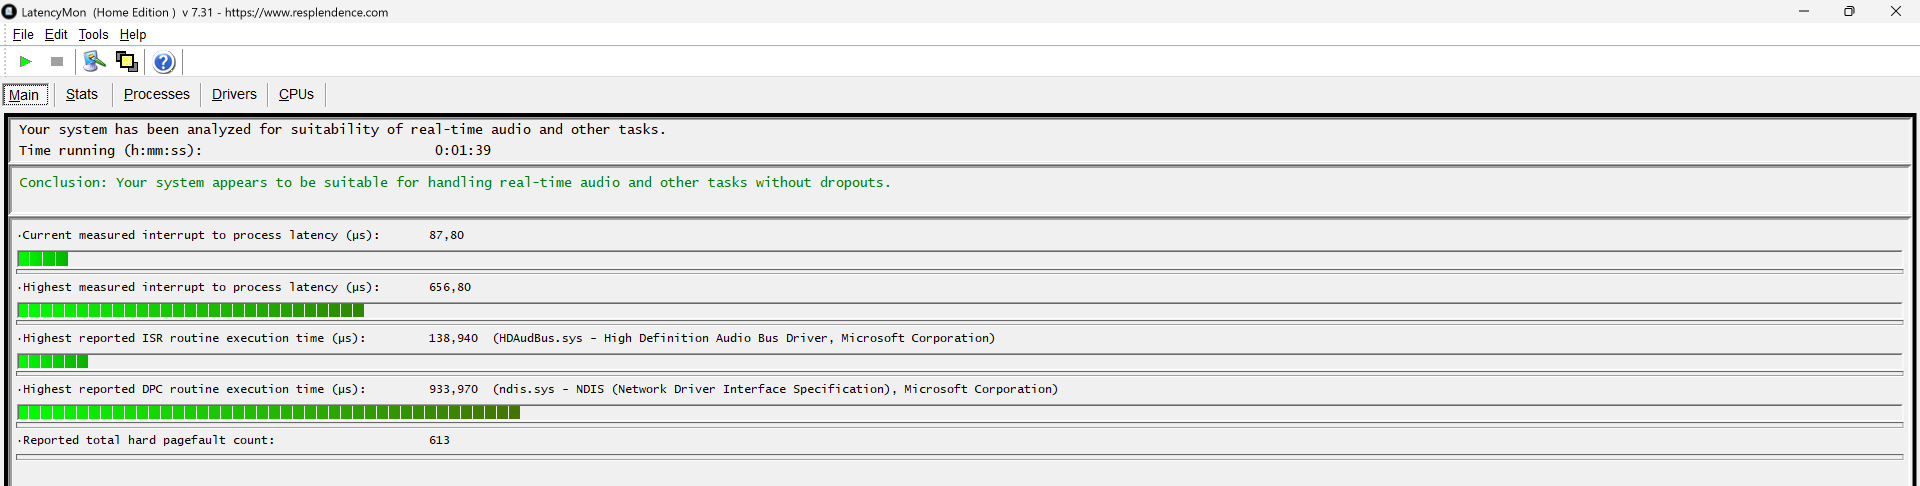Click the overlapping squares toolbar icon

coord(127,62)
